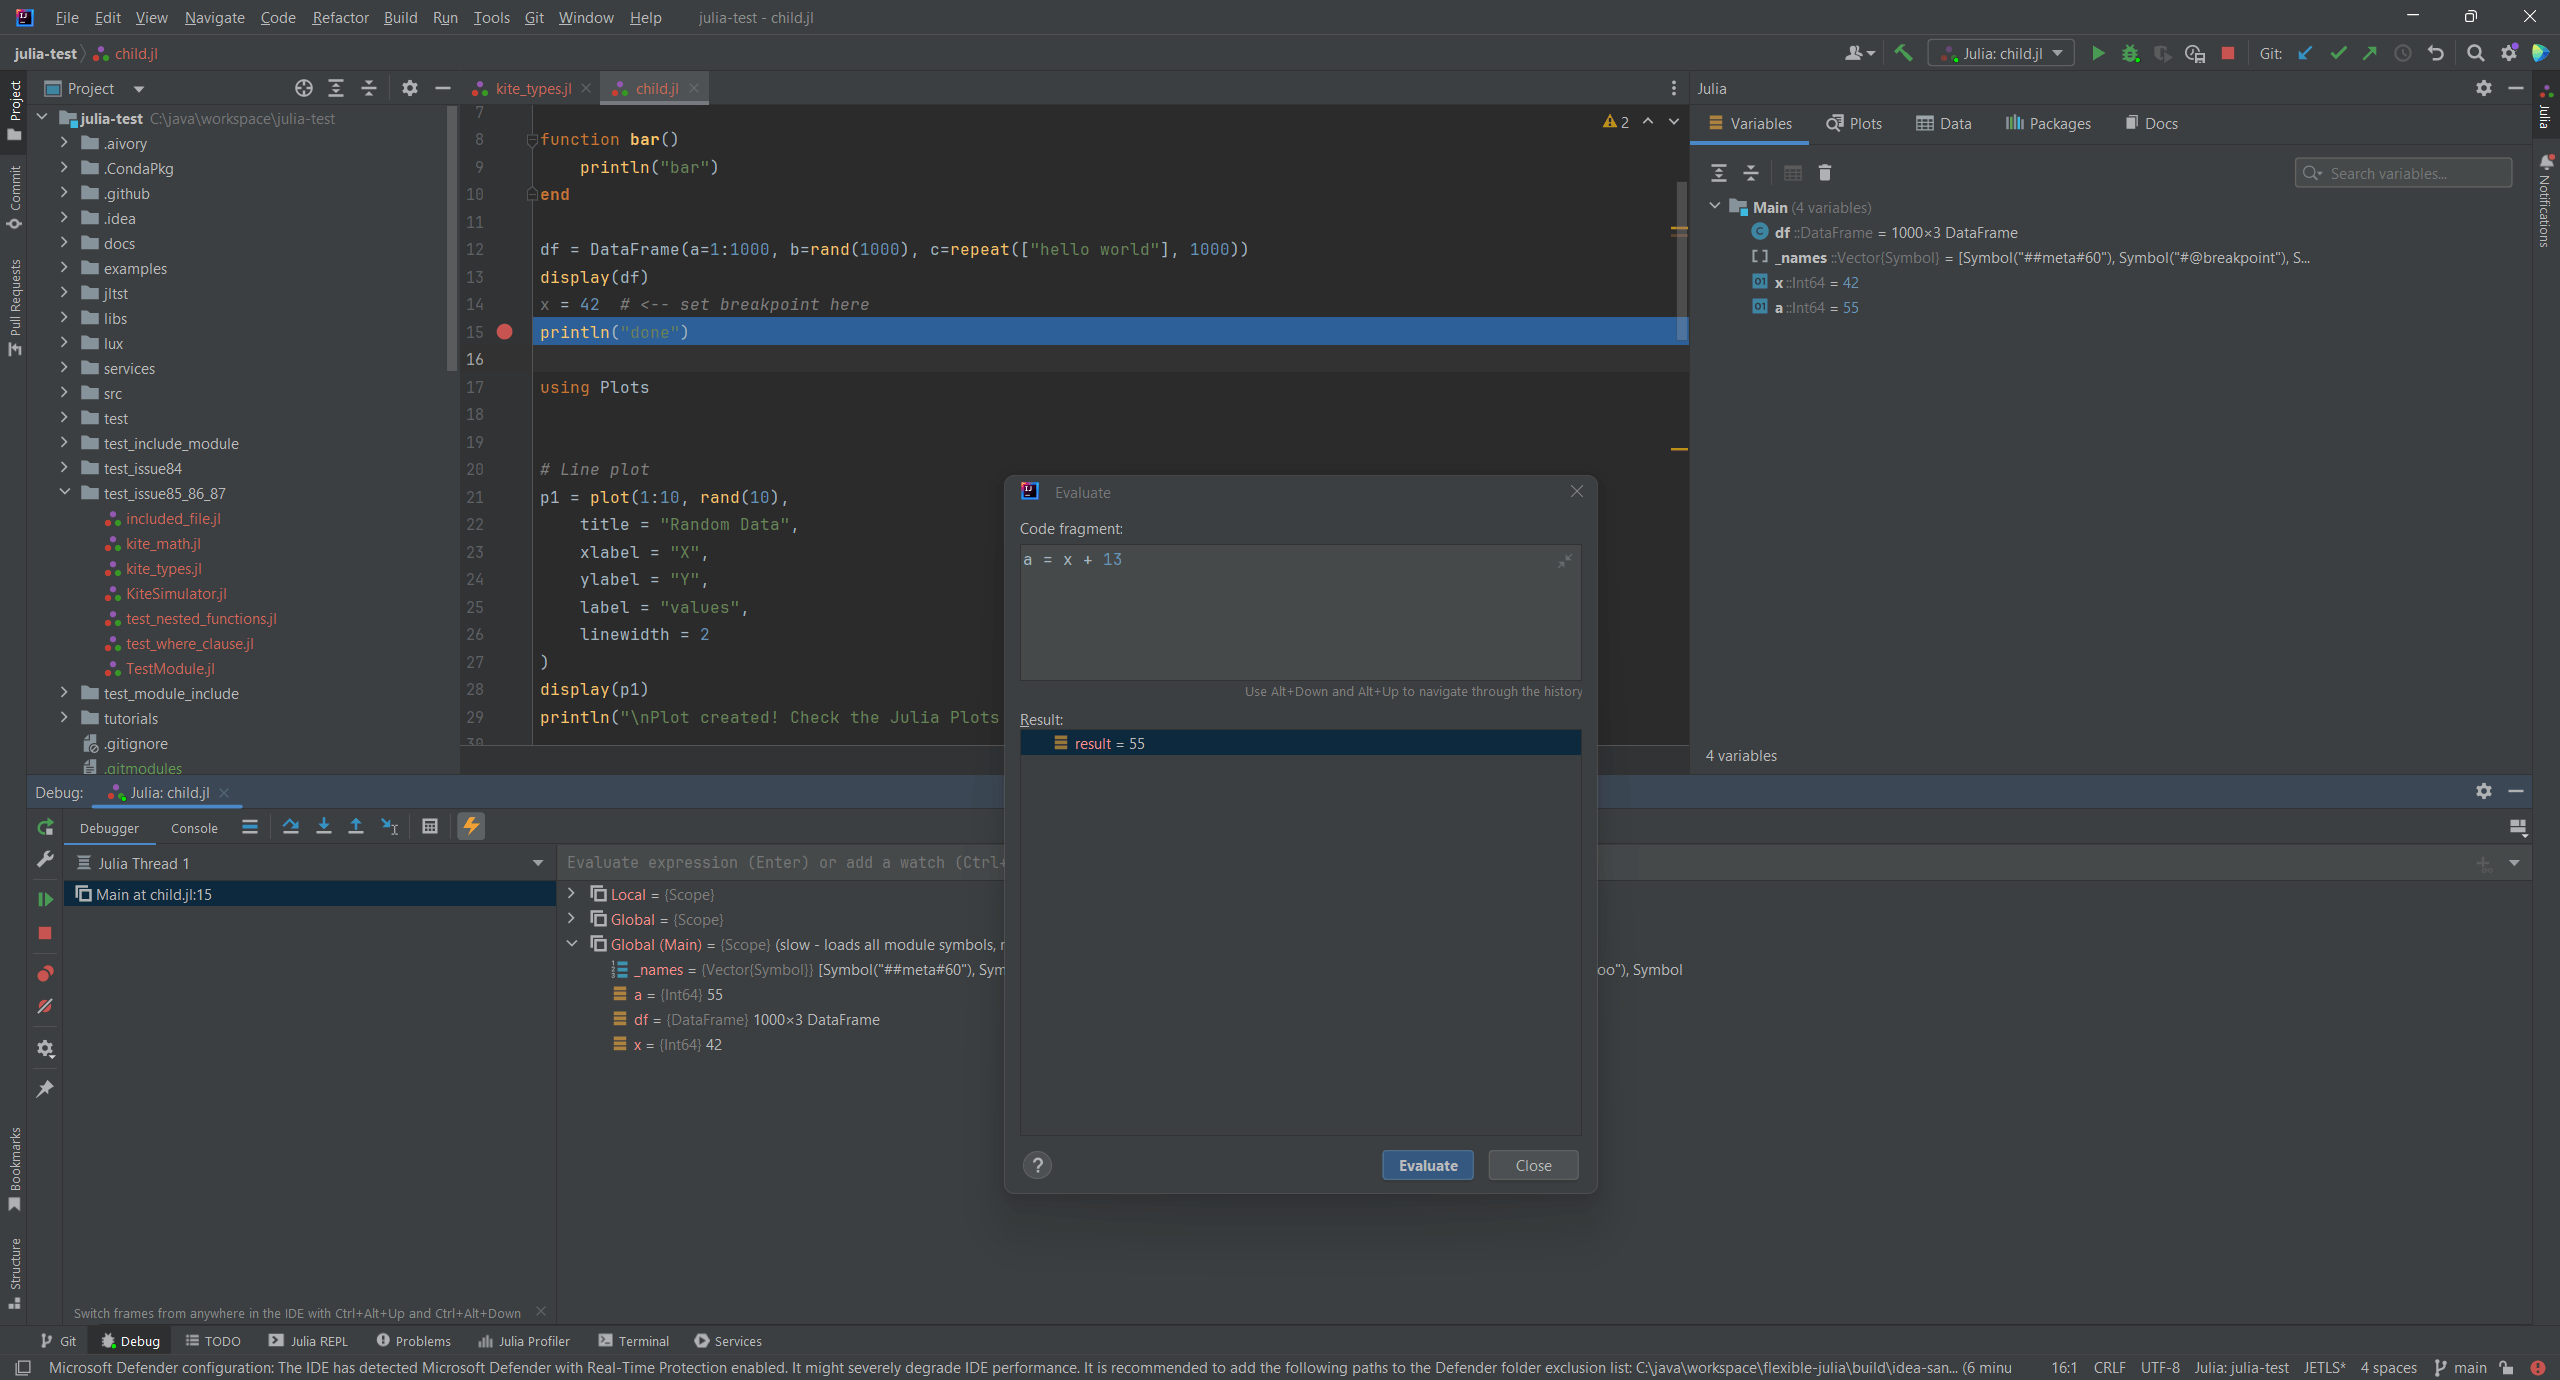
Task: Open IDE settings gear in the main toolbar
Action: coord(2508,53)
